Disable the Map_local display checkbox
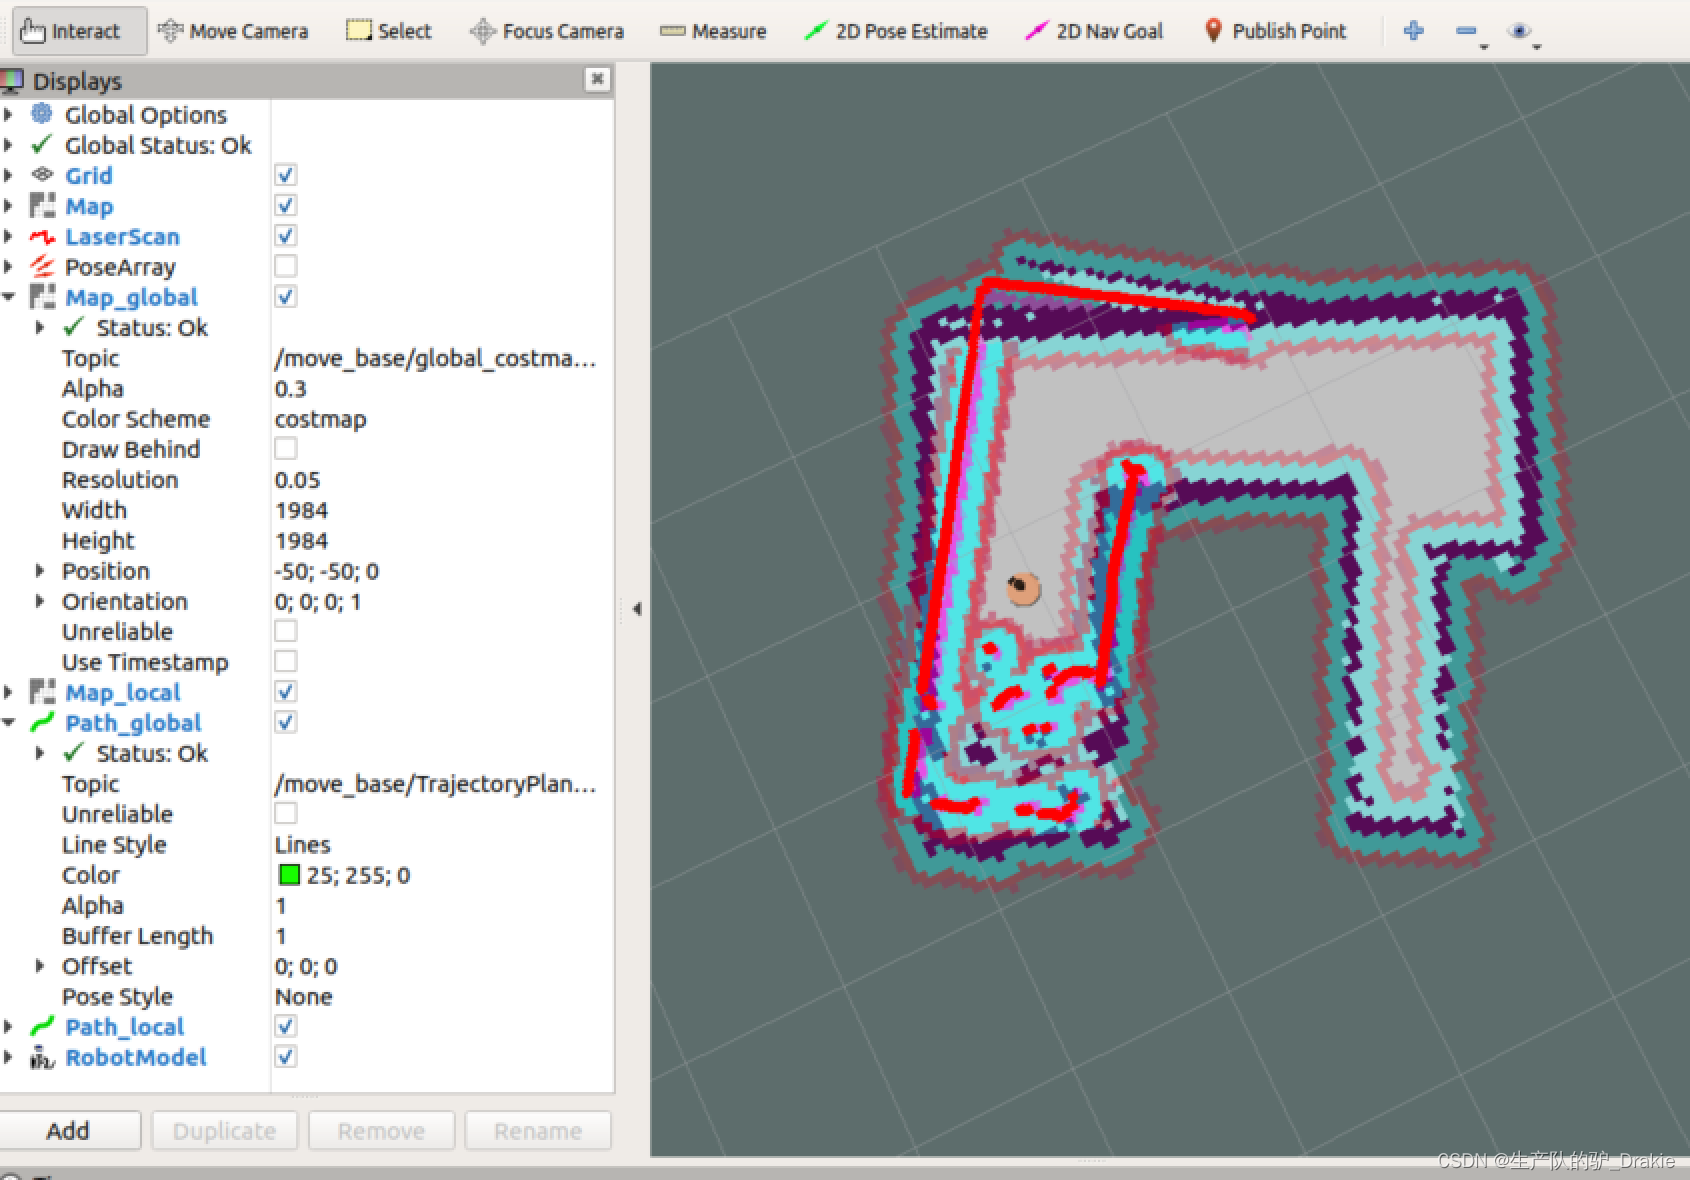 click(x=285, y=692)
